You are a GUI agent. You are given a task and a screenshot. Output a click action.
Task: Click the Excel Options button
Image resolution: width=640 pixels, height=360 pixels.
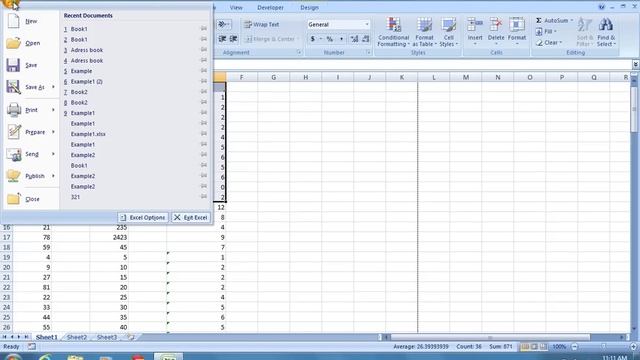143,218
